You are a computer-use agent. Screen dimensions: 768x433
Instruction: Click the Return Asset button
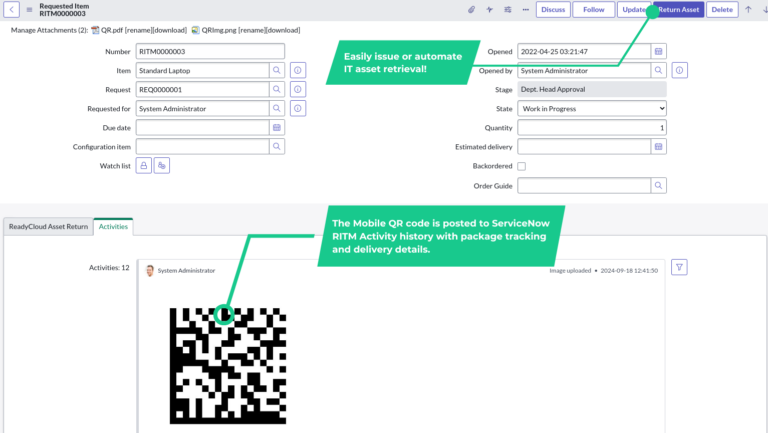(678, 9)
